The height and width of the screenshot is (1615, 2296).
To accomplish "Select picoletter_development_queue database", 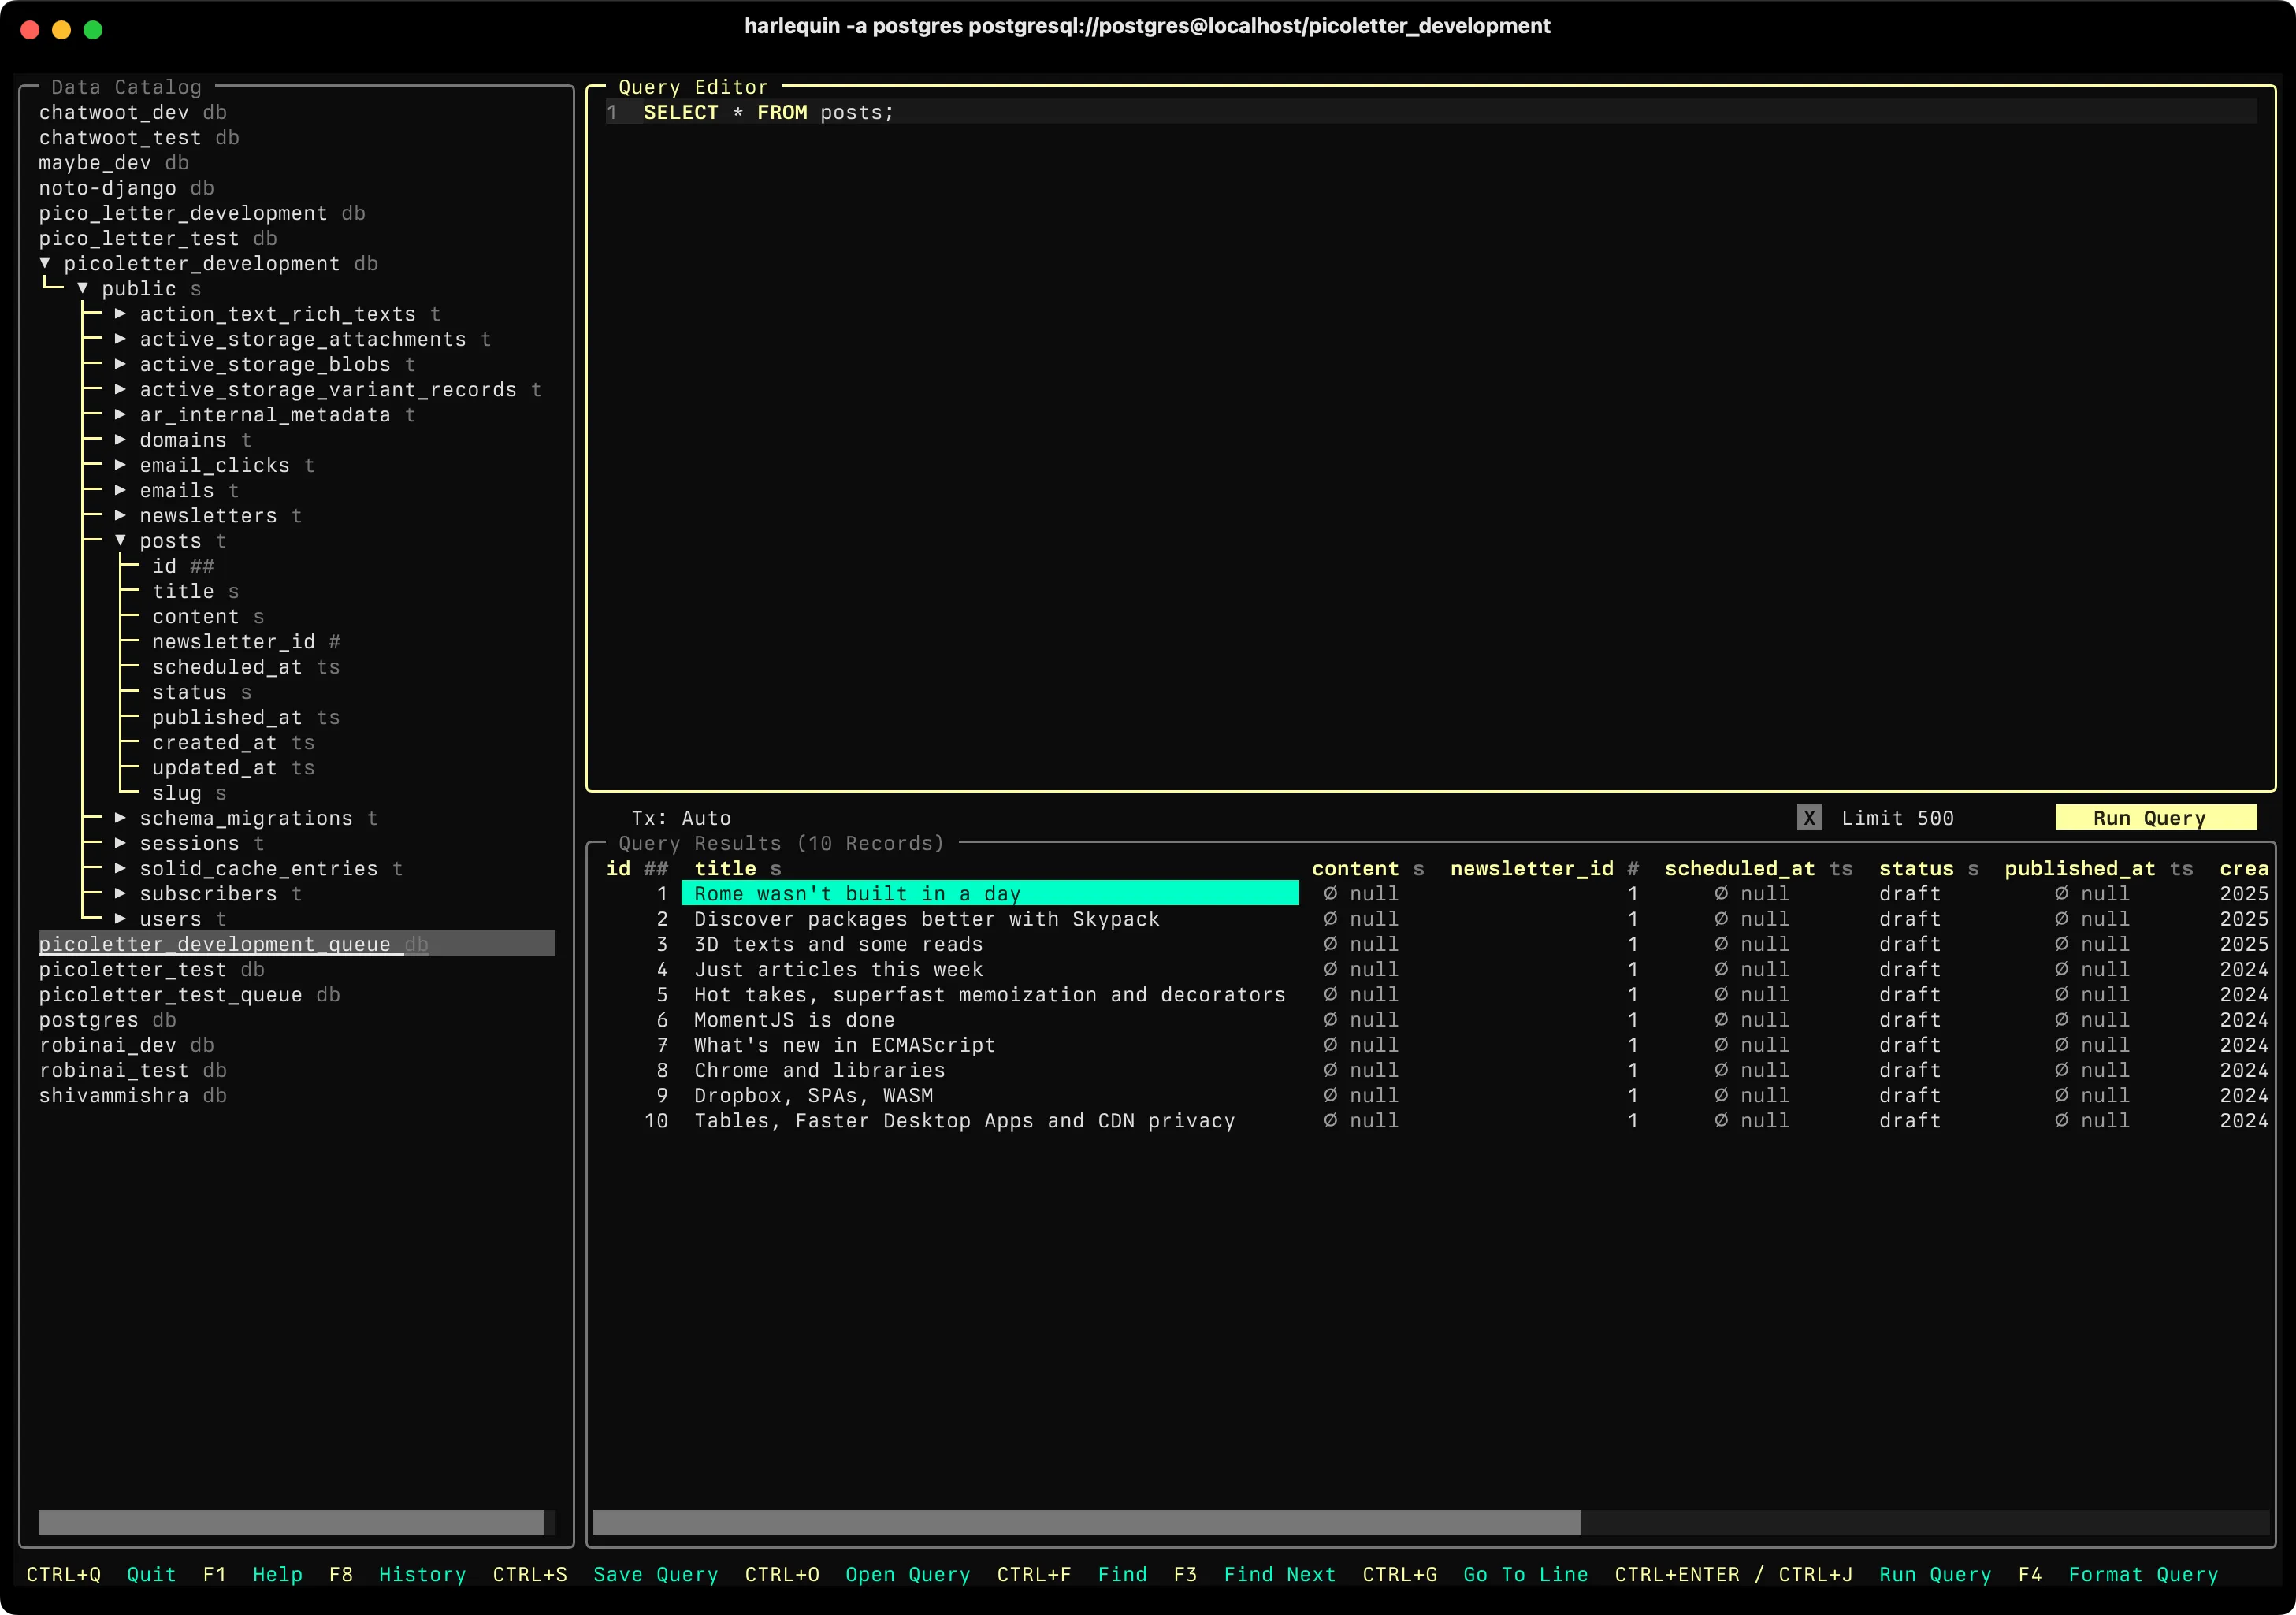I will coord(215,944).
